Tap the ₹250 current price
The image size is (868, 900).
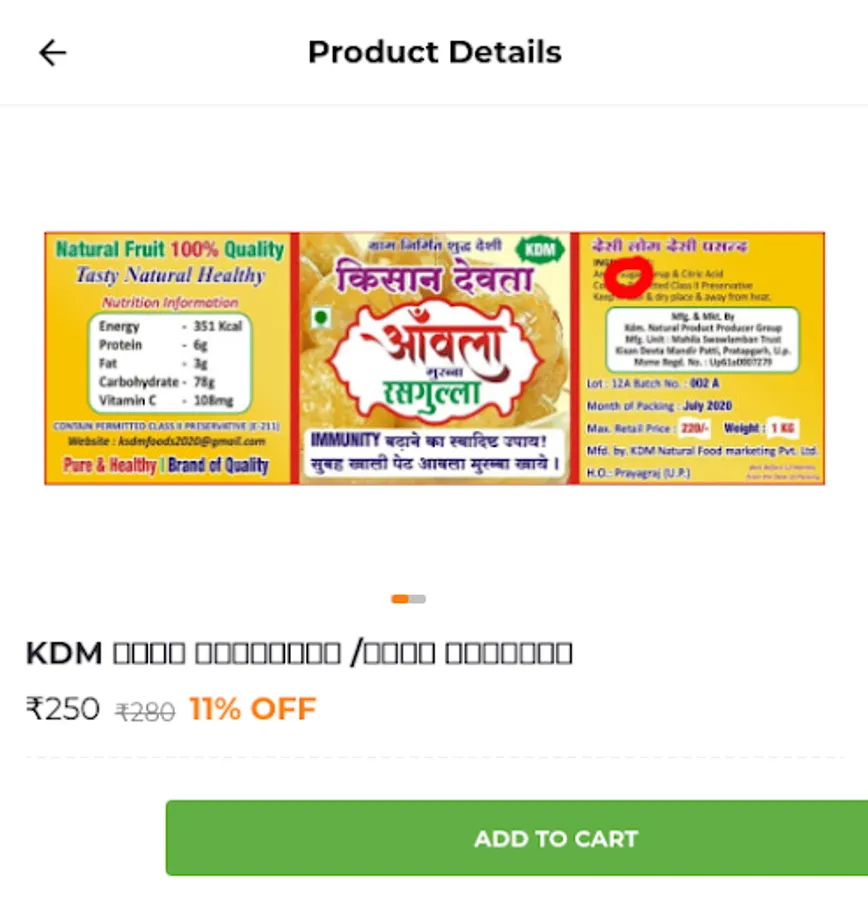(63, 708)
